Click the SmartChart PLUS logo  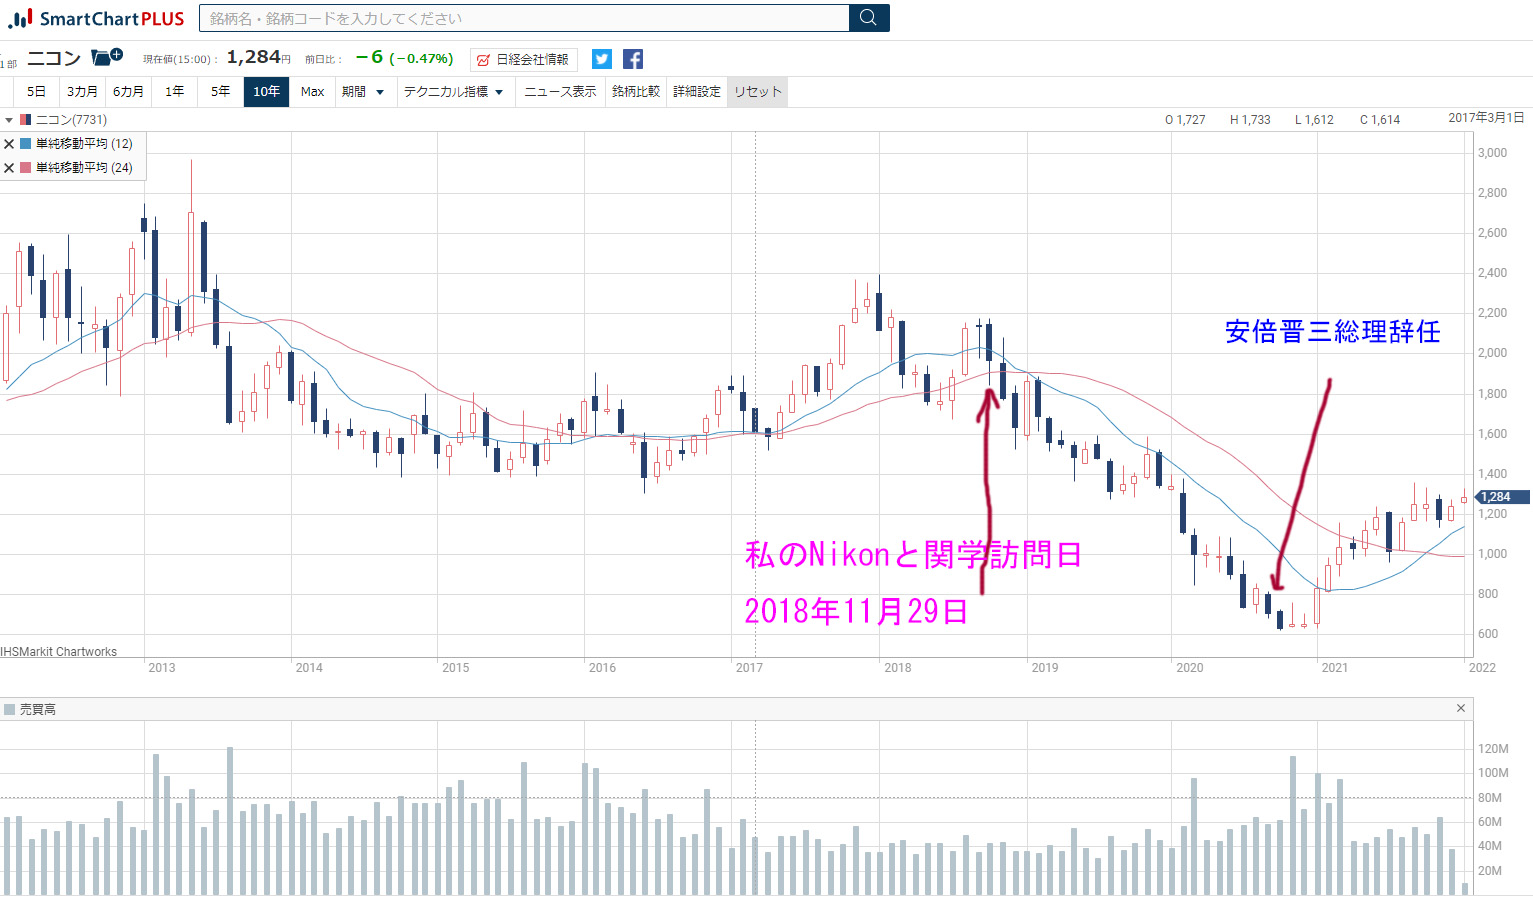(96, 18)
